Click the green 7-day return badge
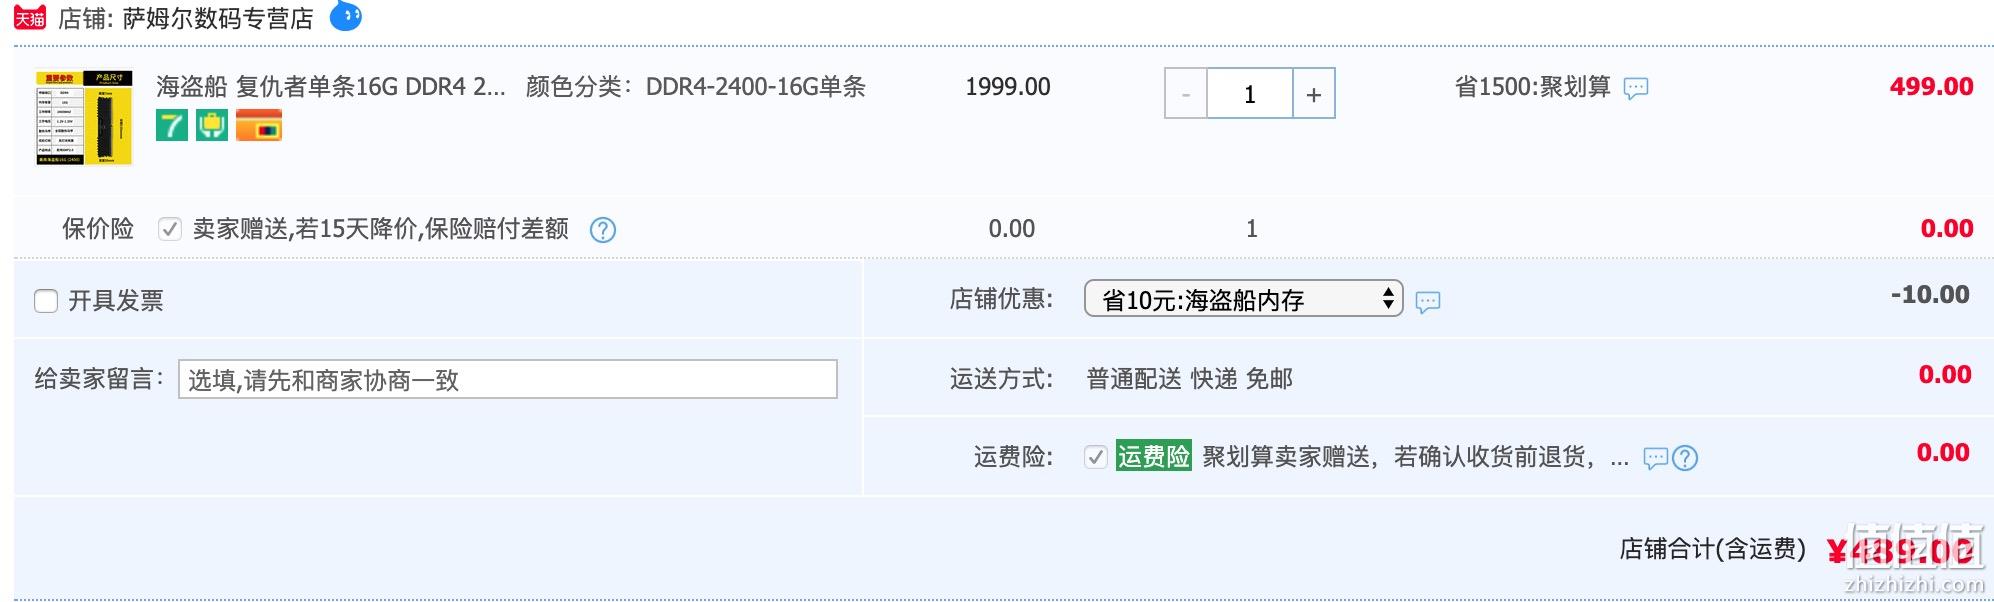1994x602 pixels. pos(172,125)
